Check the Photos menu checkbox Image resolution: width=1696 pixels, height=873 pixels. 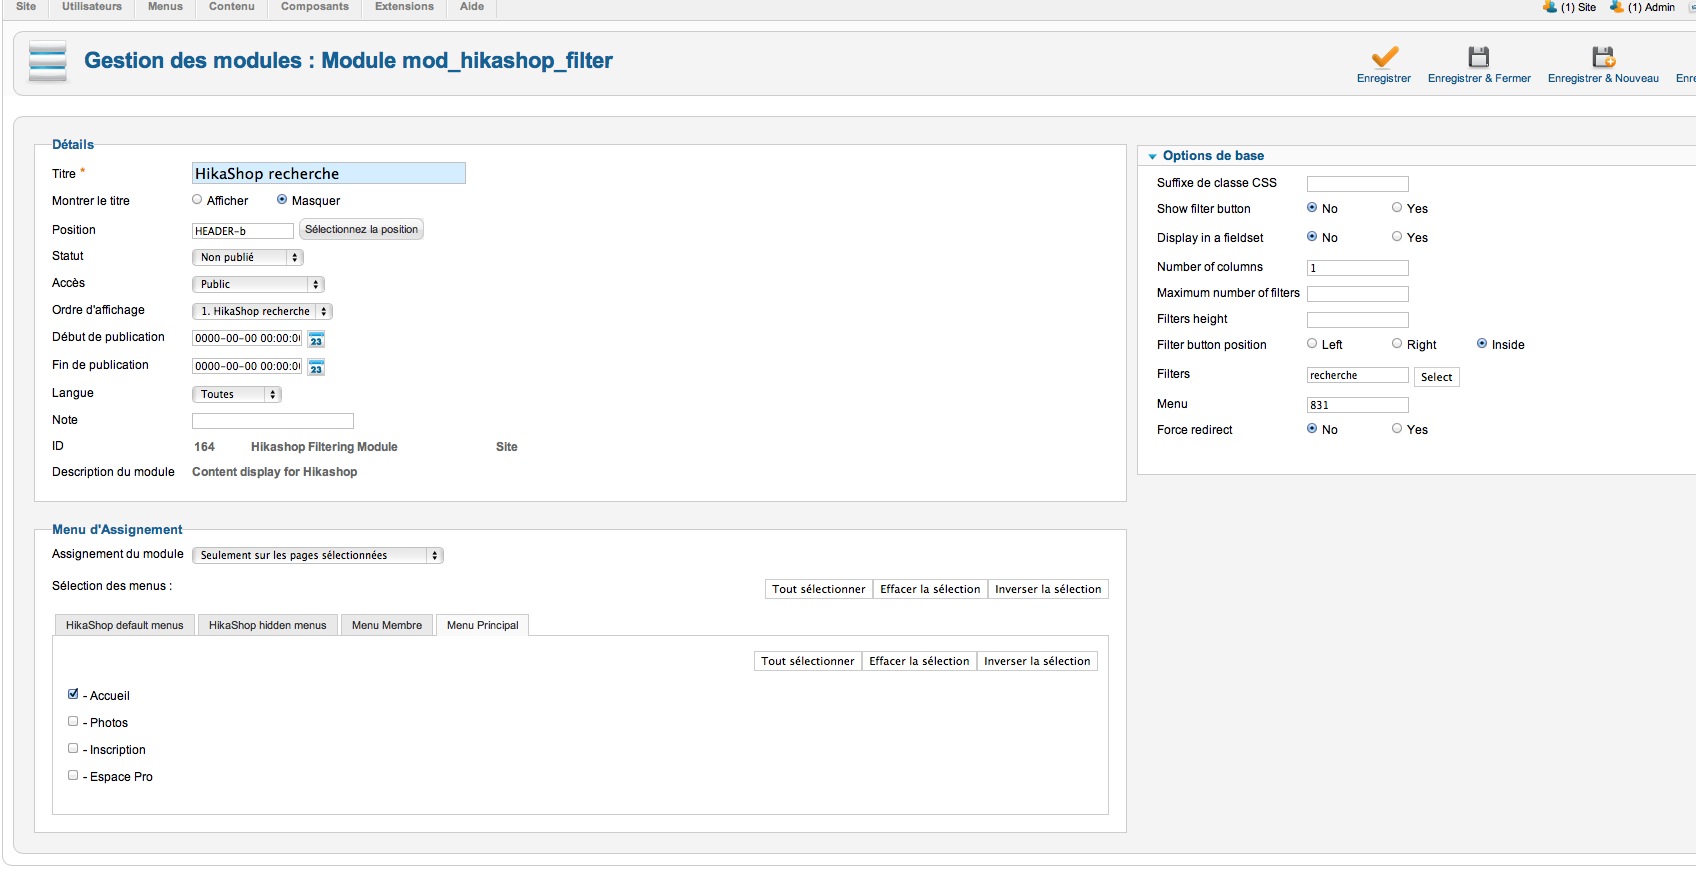(73, 721)
